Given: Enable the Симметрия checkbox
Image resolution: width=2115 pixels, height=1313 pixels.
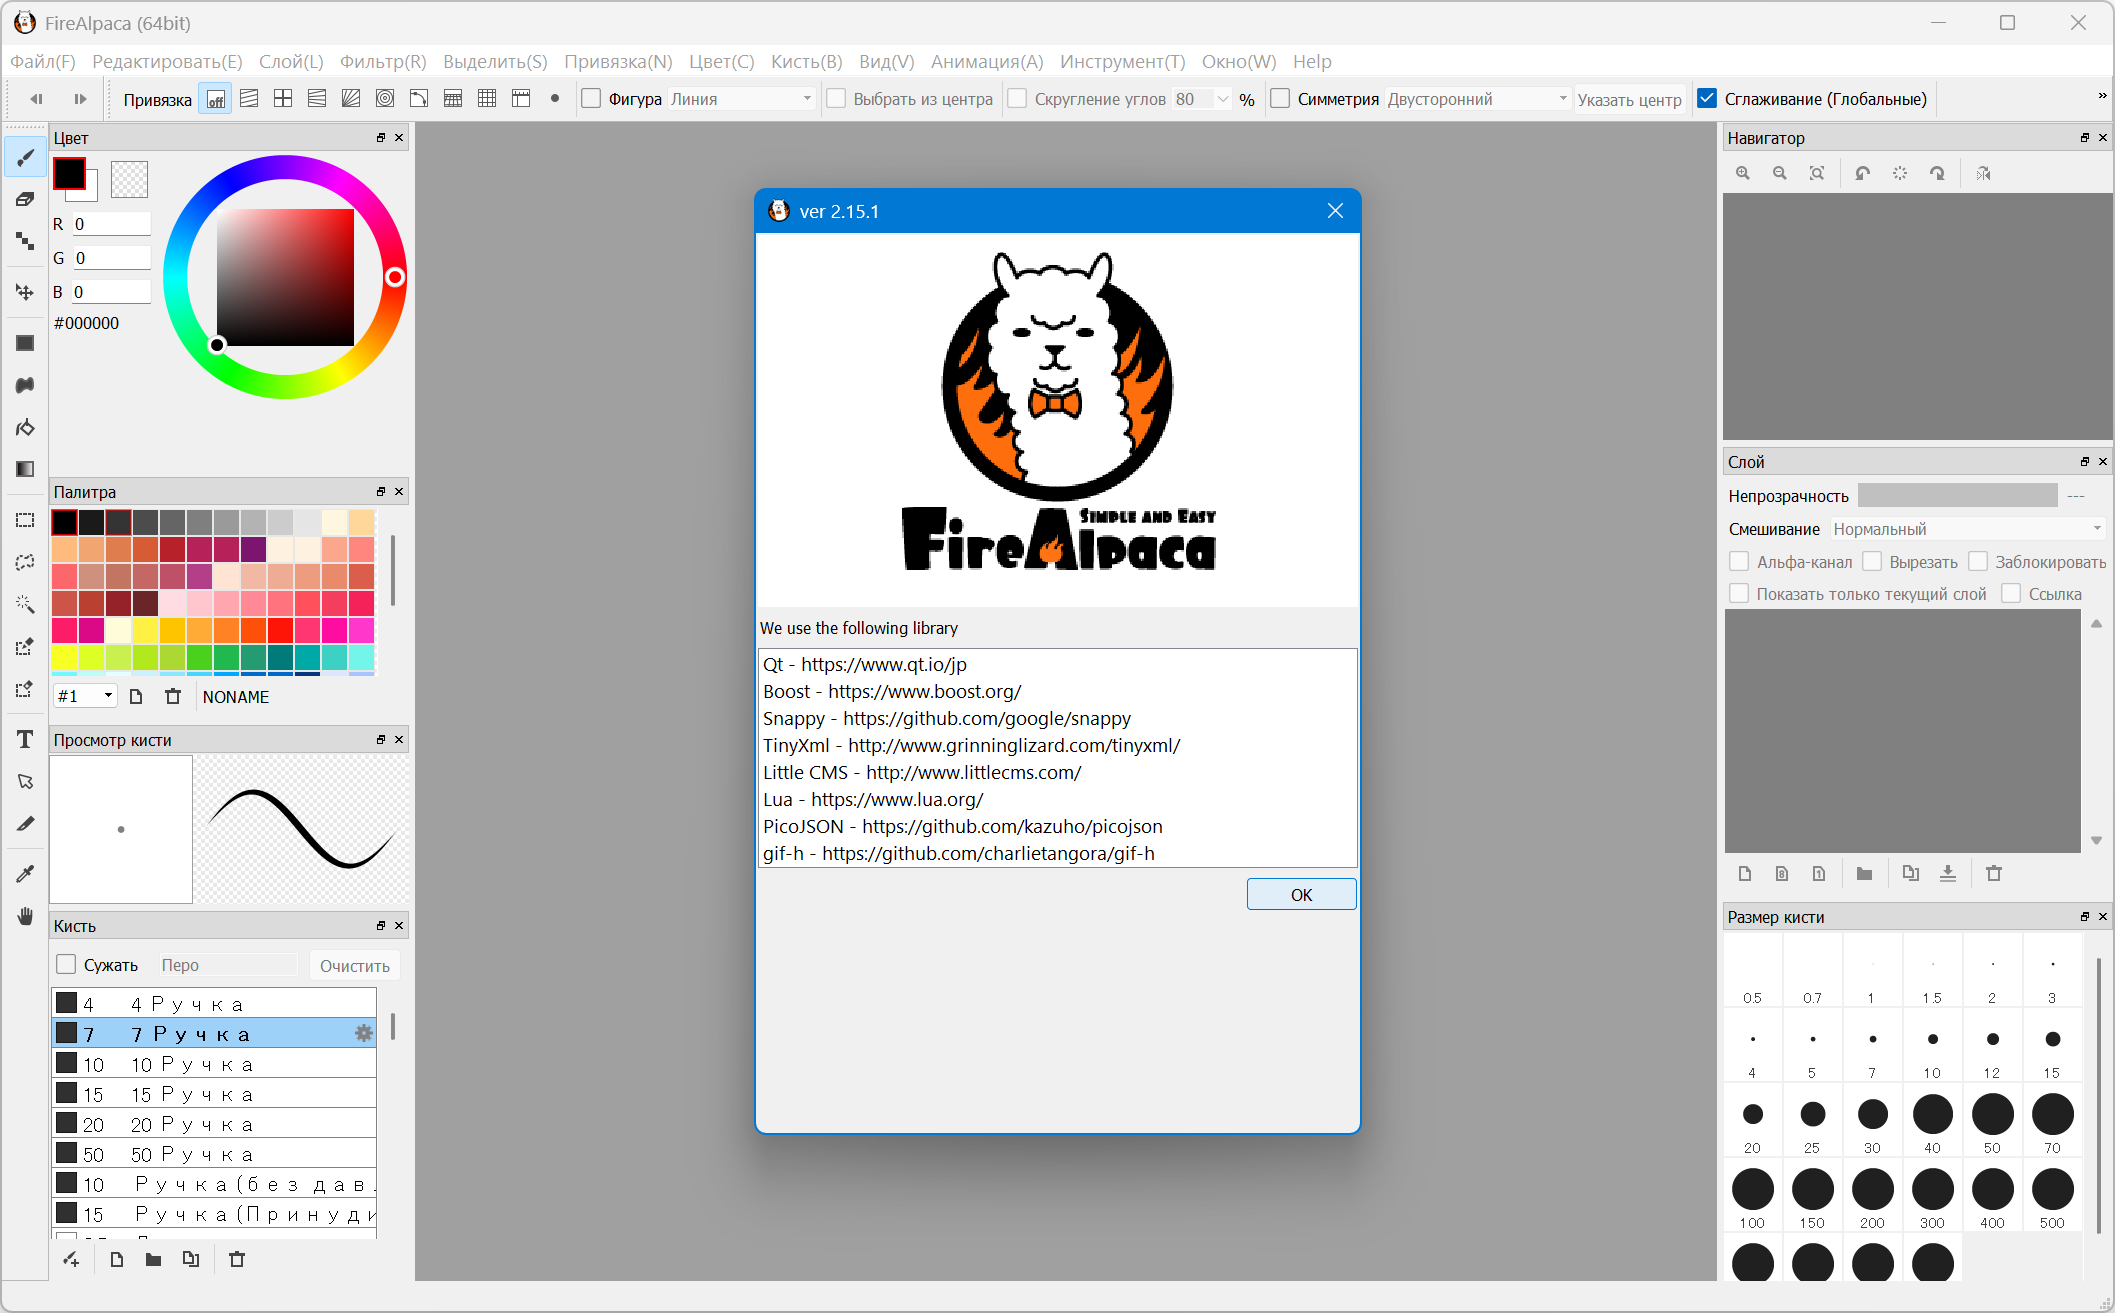Looking at the screenshot, I should click(1280, 99).
